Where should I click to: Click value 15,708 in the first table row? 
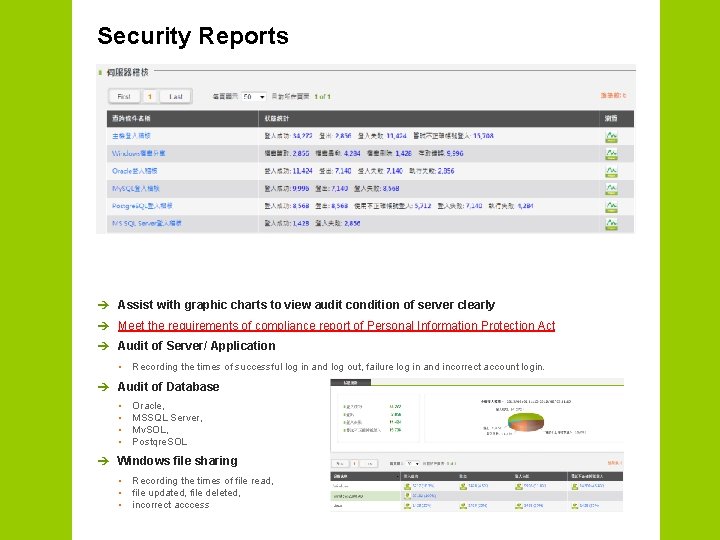[483, 136]
